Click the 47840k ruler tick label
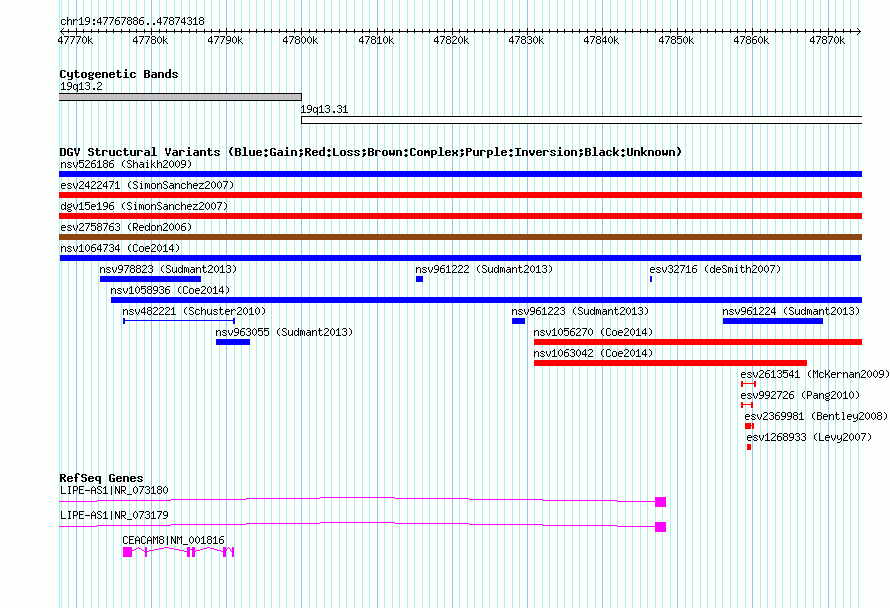 pos(601,41)
